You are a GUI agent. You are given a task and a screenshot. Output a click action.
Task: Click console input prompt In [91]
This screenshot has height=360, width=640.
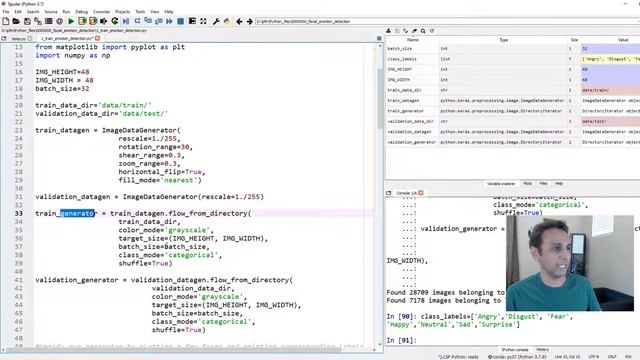401,340
